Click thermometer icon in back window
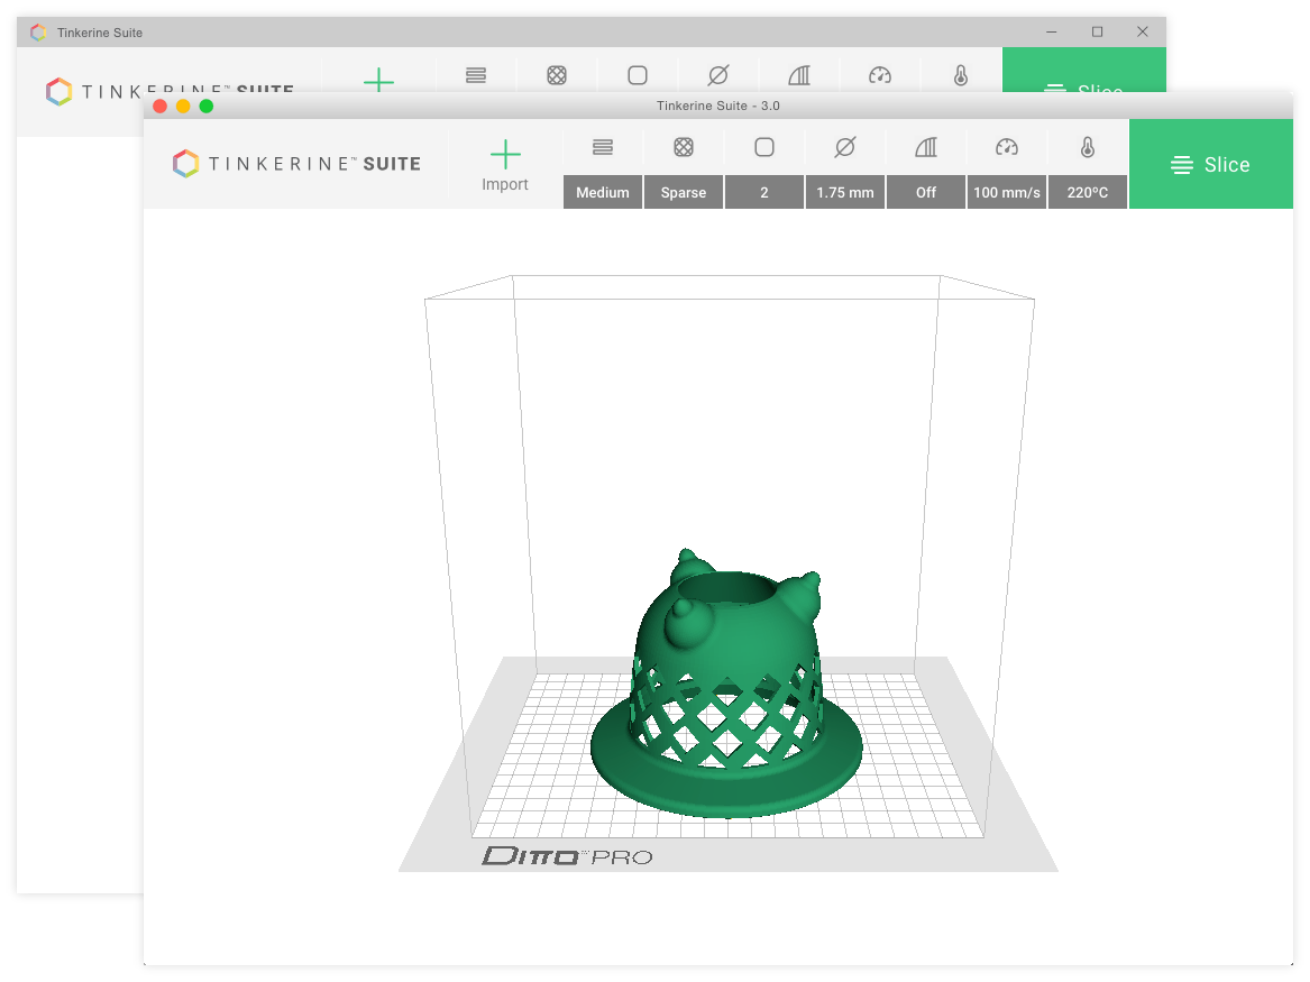Image resolution: width=1310 pixels, height=982 pixels. tap(961, 75)
